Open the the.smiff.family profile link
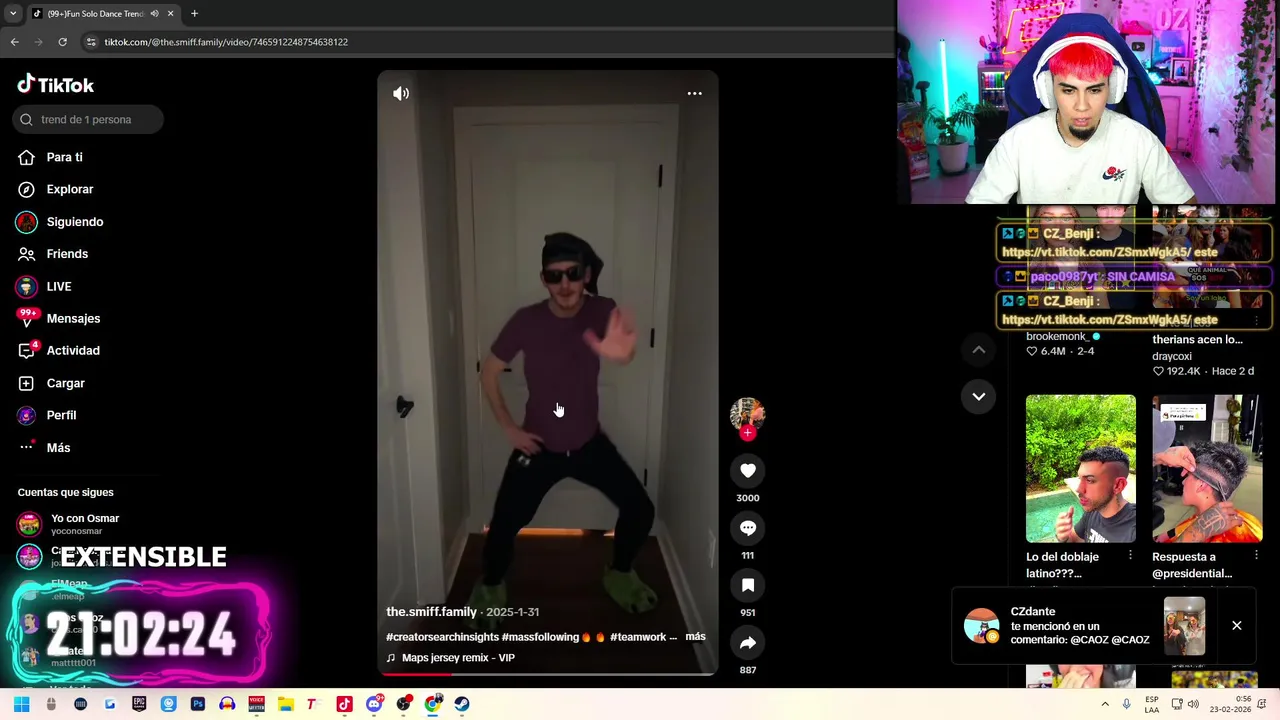 pyautogui.click(x=431, y=612)
